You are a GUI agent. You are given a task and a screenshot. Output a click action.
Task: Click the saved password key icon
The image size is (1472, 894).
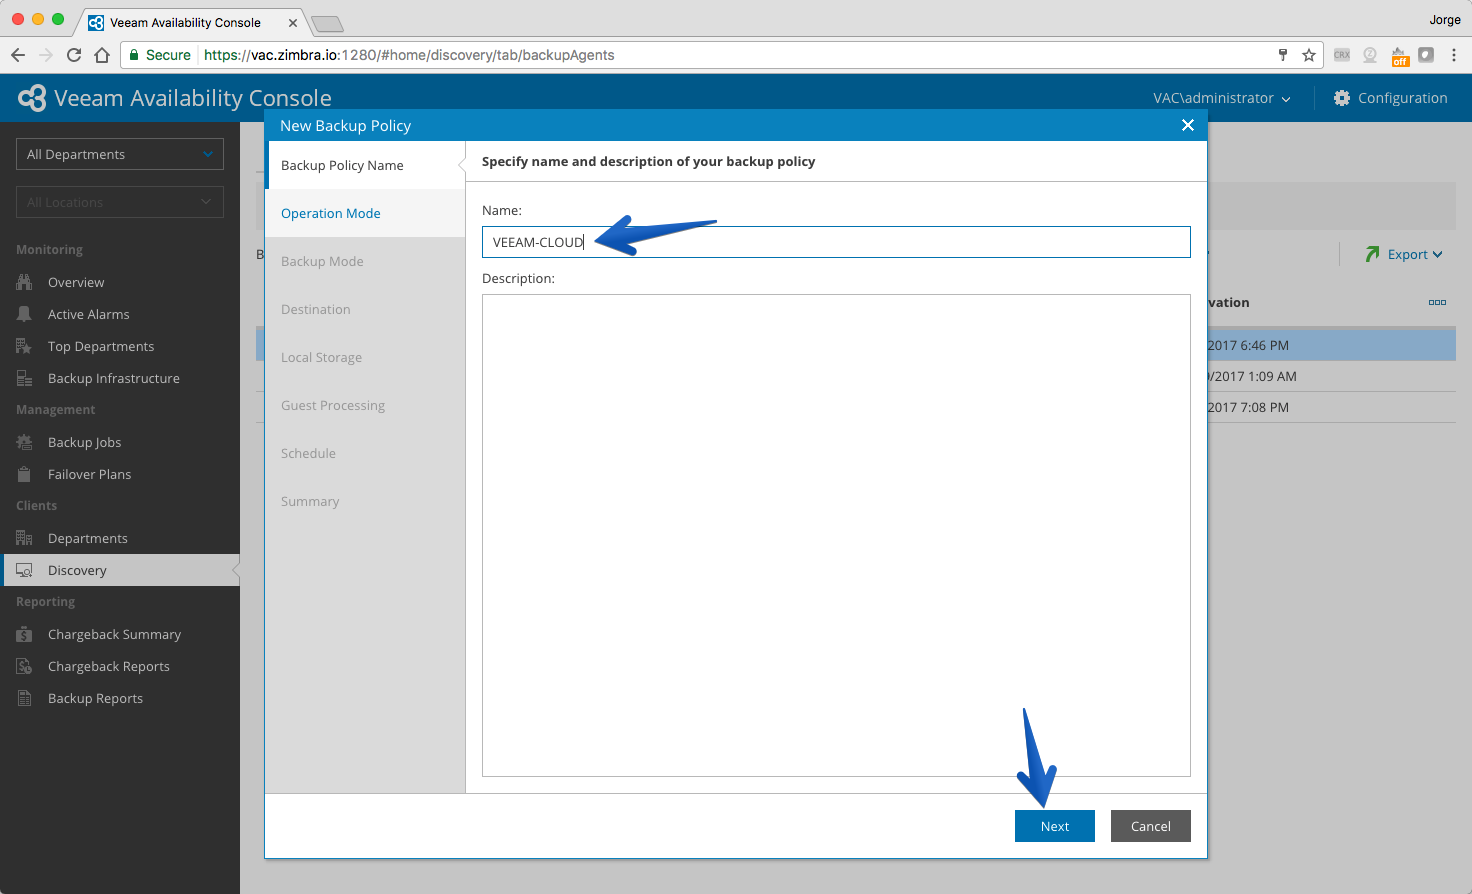click(1283, 55)
